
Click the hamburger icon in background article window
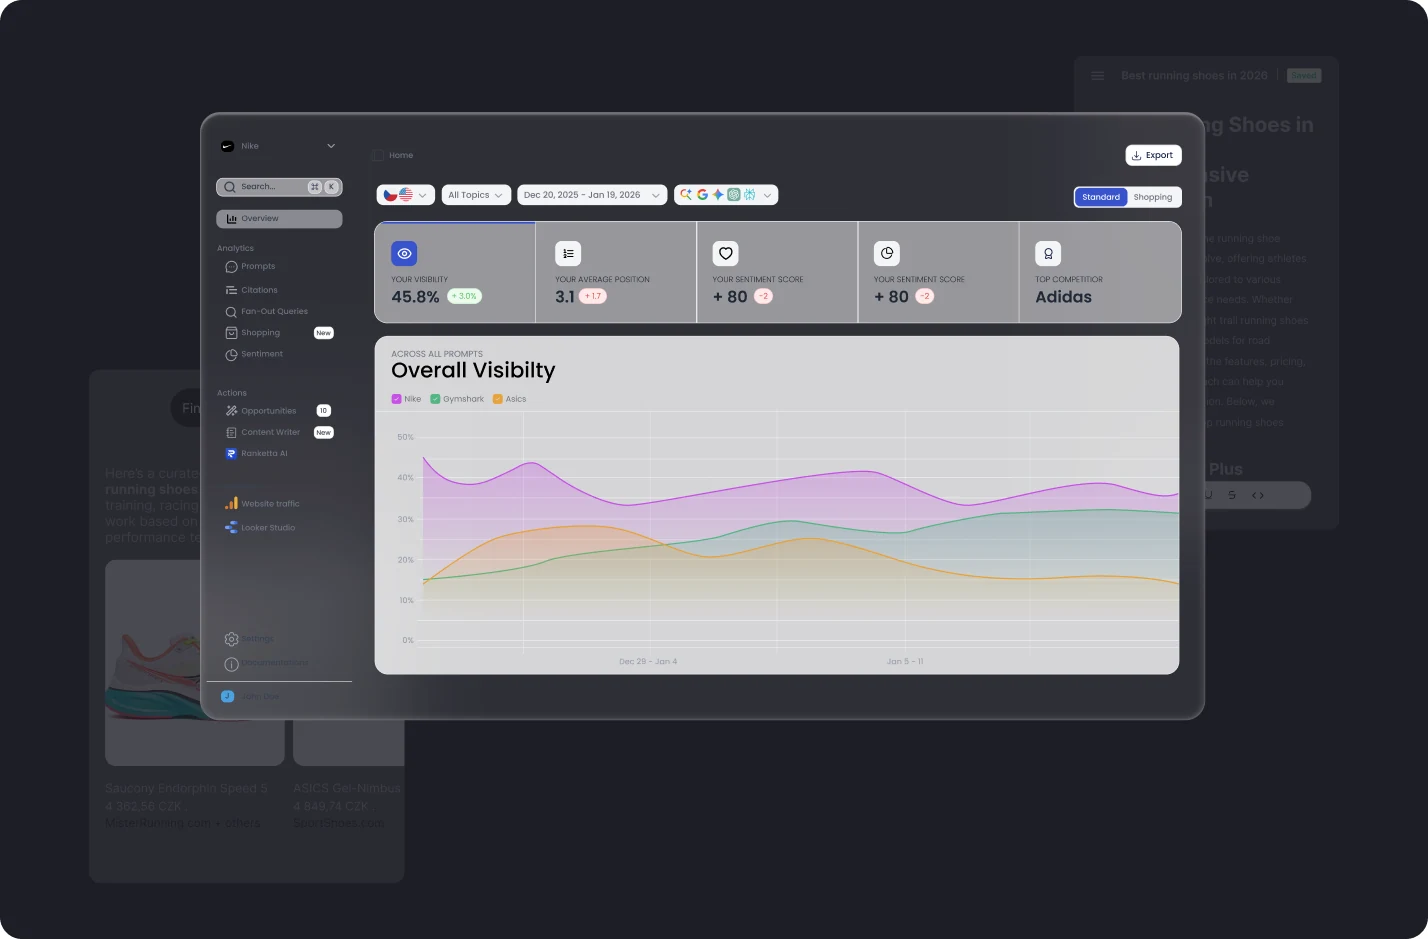(1097, 76)
